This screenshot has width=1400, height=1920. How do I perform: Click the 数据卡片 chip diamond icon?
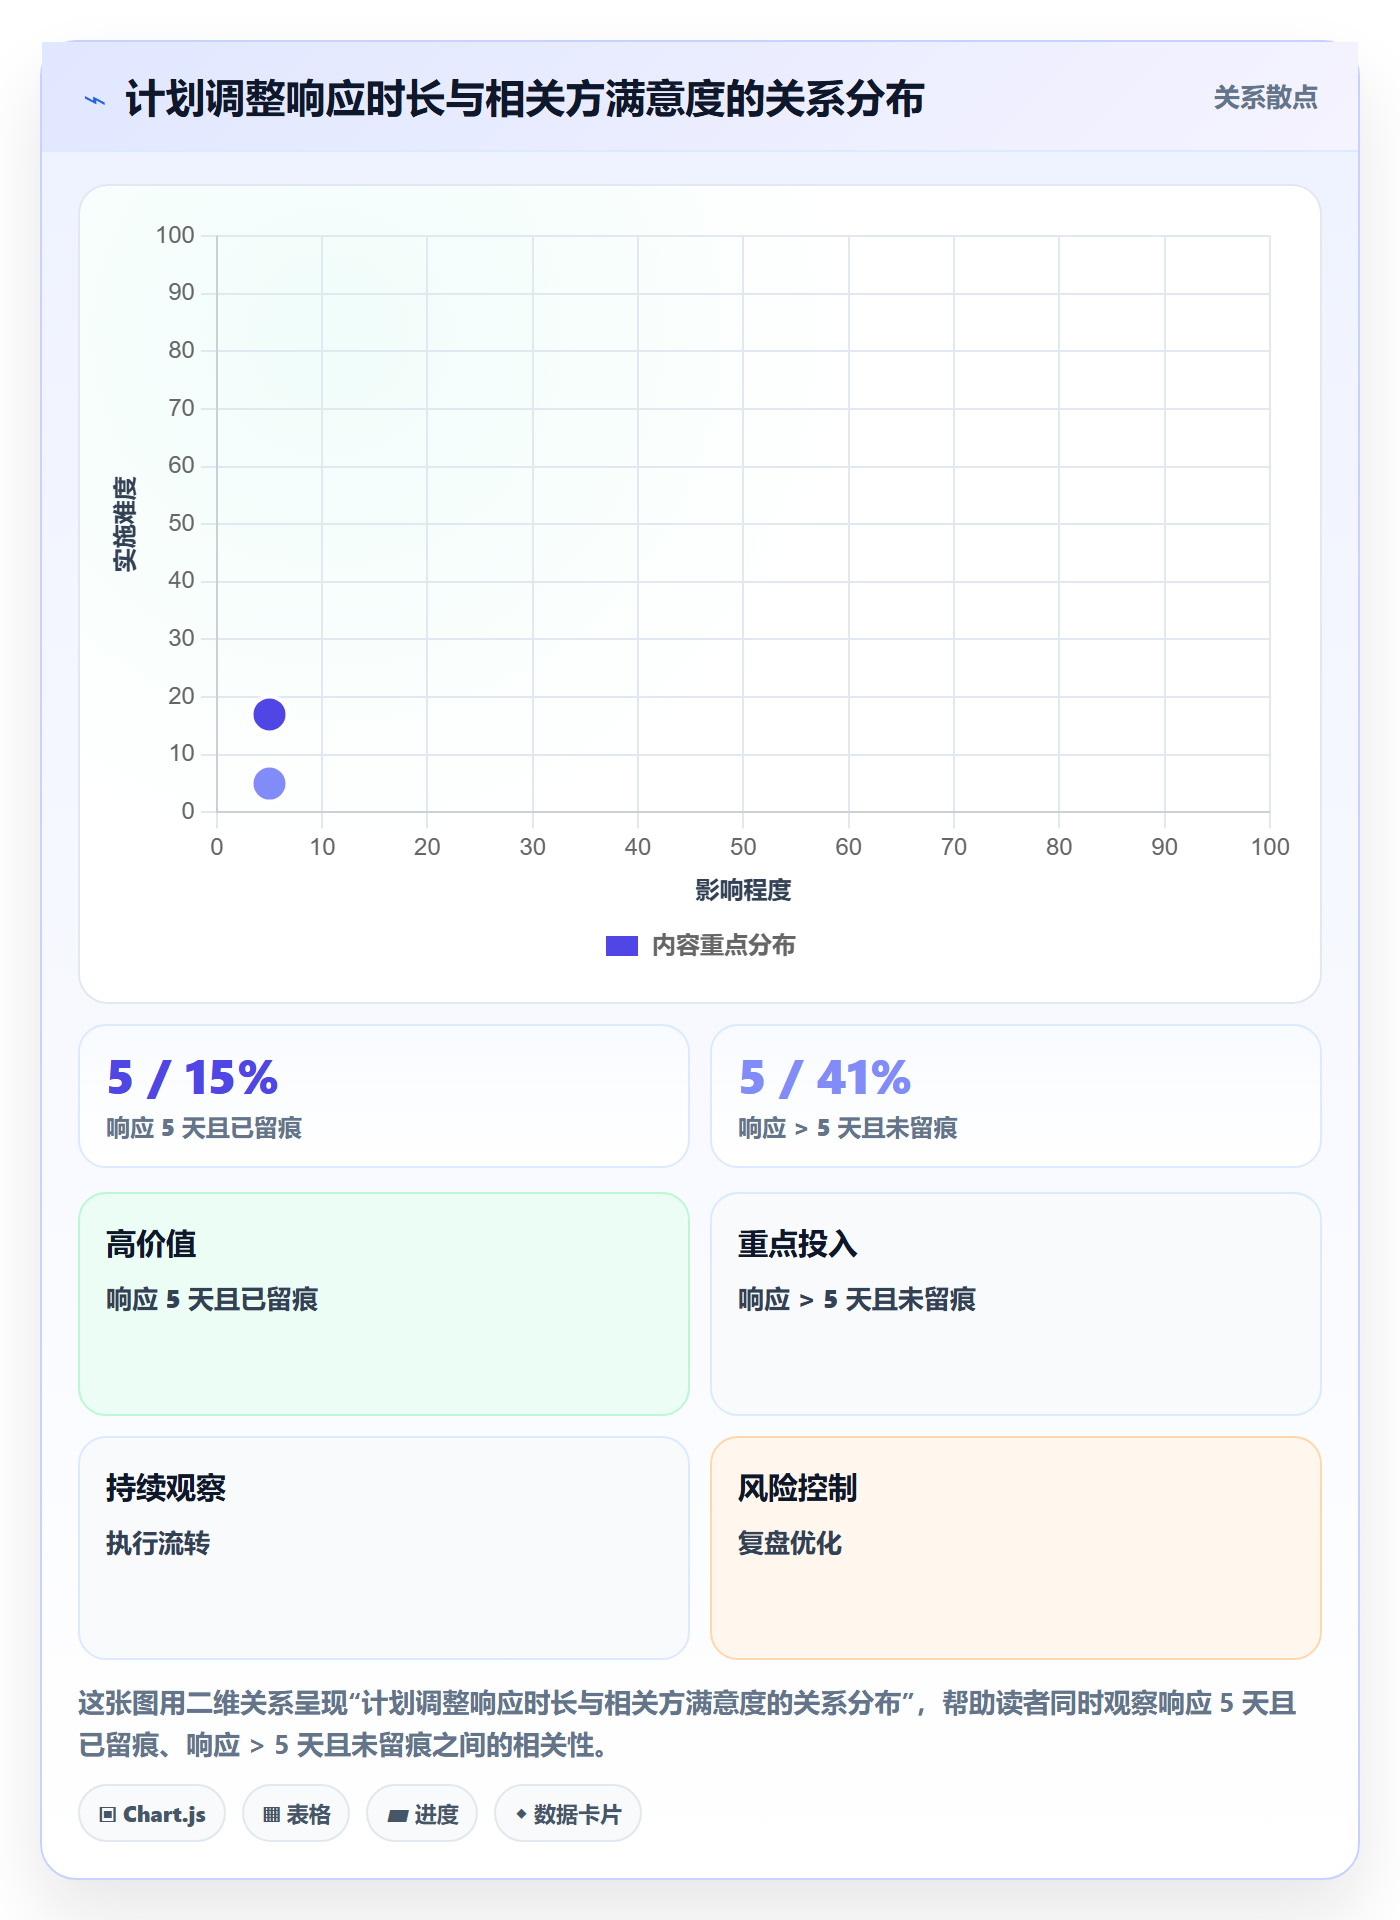(521, 1814)
